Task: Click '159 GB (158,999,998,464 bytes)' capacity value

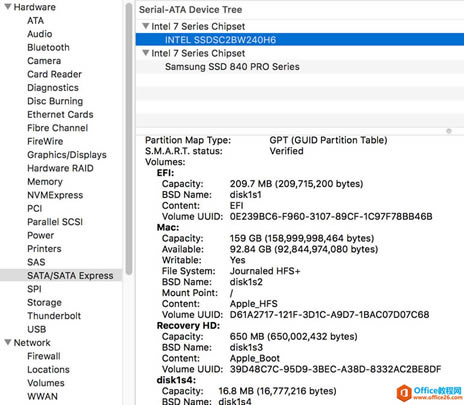Action: (x=302, y=238)
